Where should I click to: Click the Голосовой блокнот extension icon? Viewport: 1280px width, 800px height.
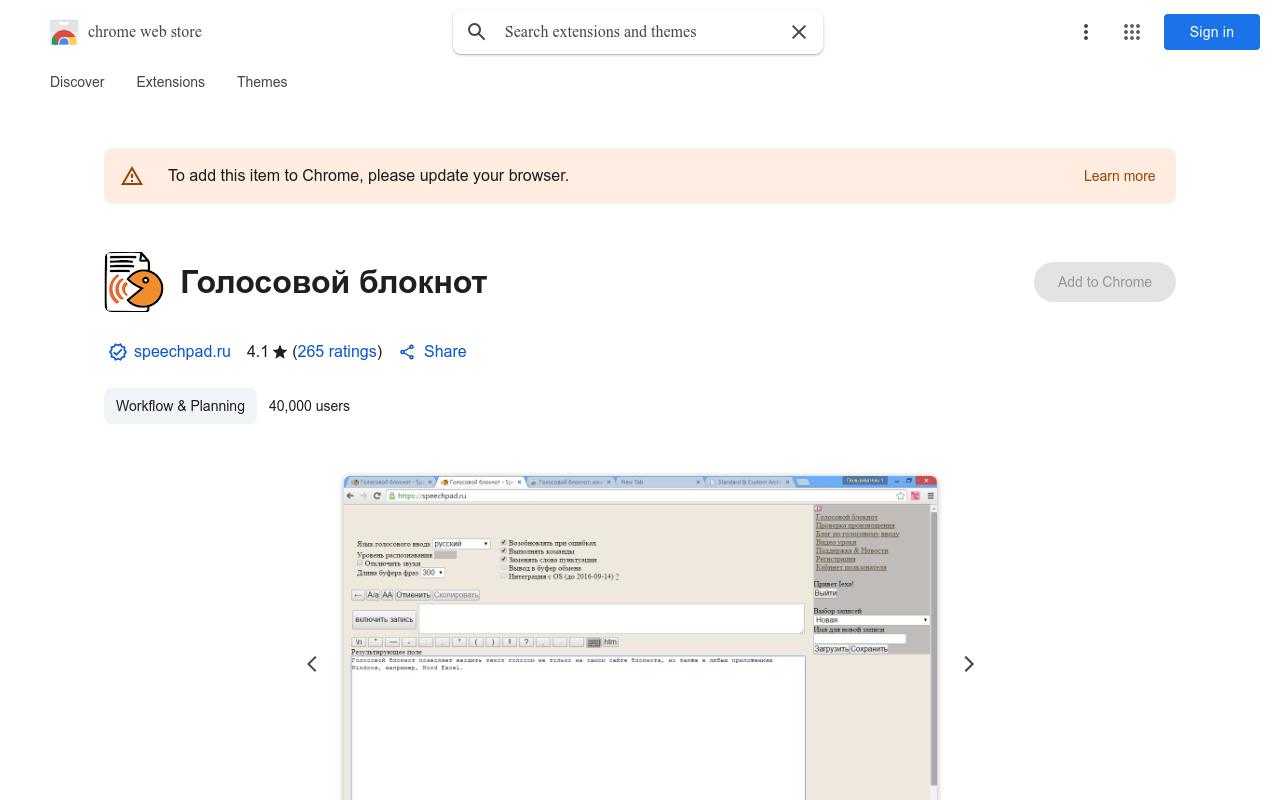tap(134, 282)
